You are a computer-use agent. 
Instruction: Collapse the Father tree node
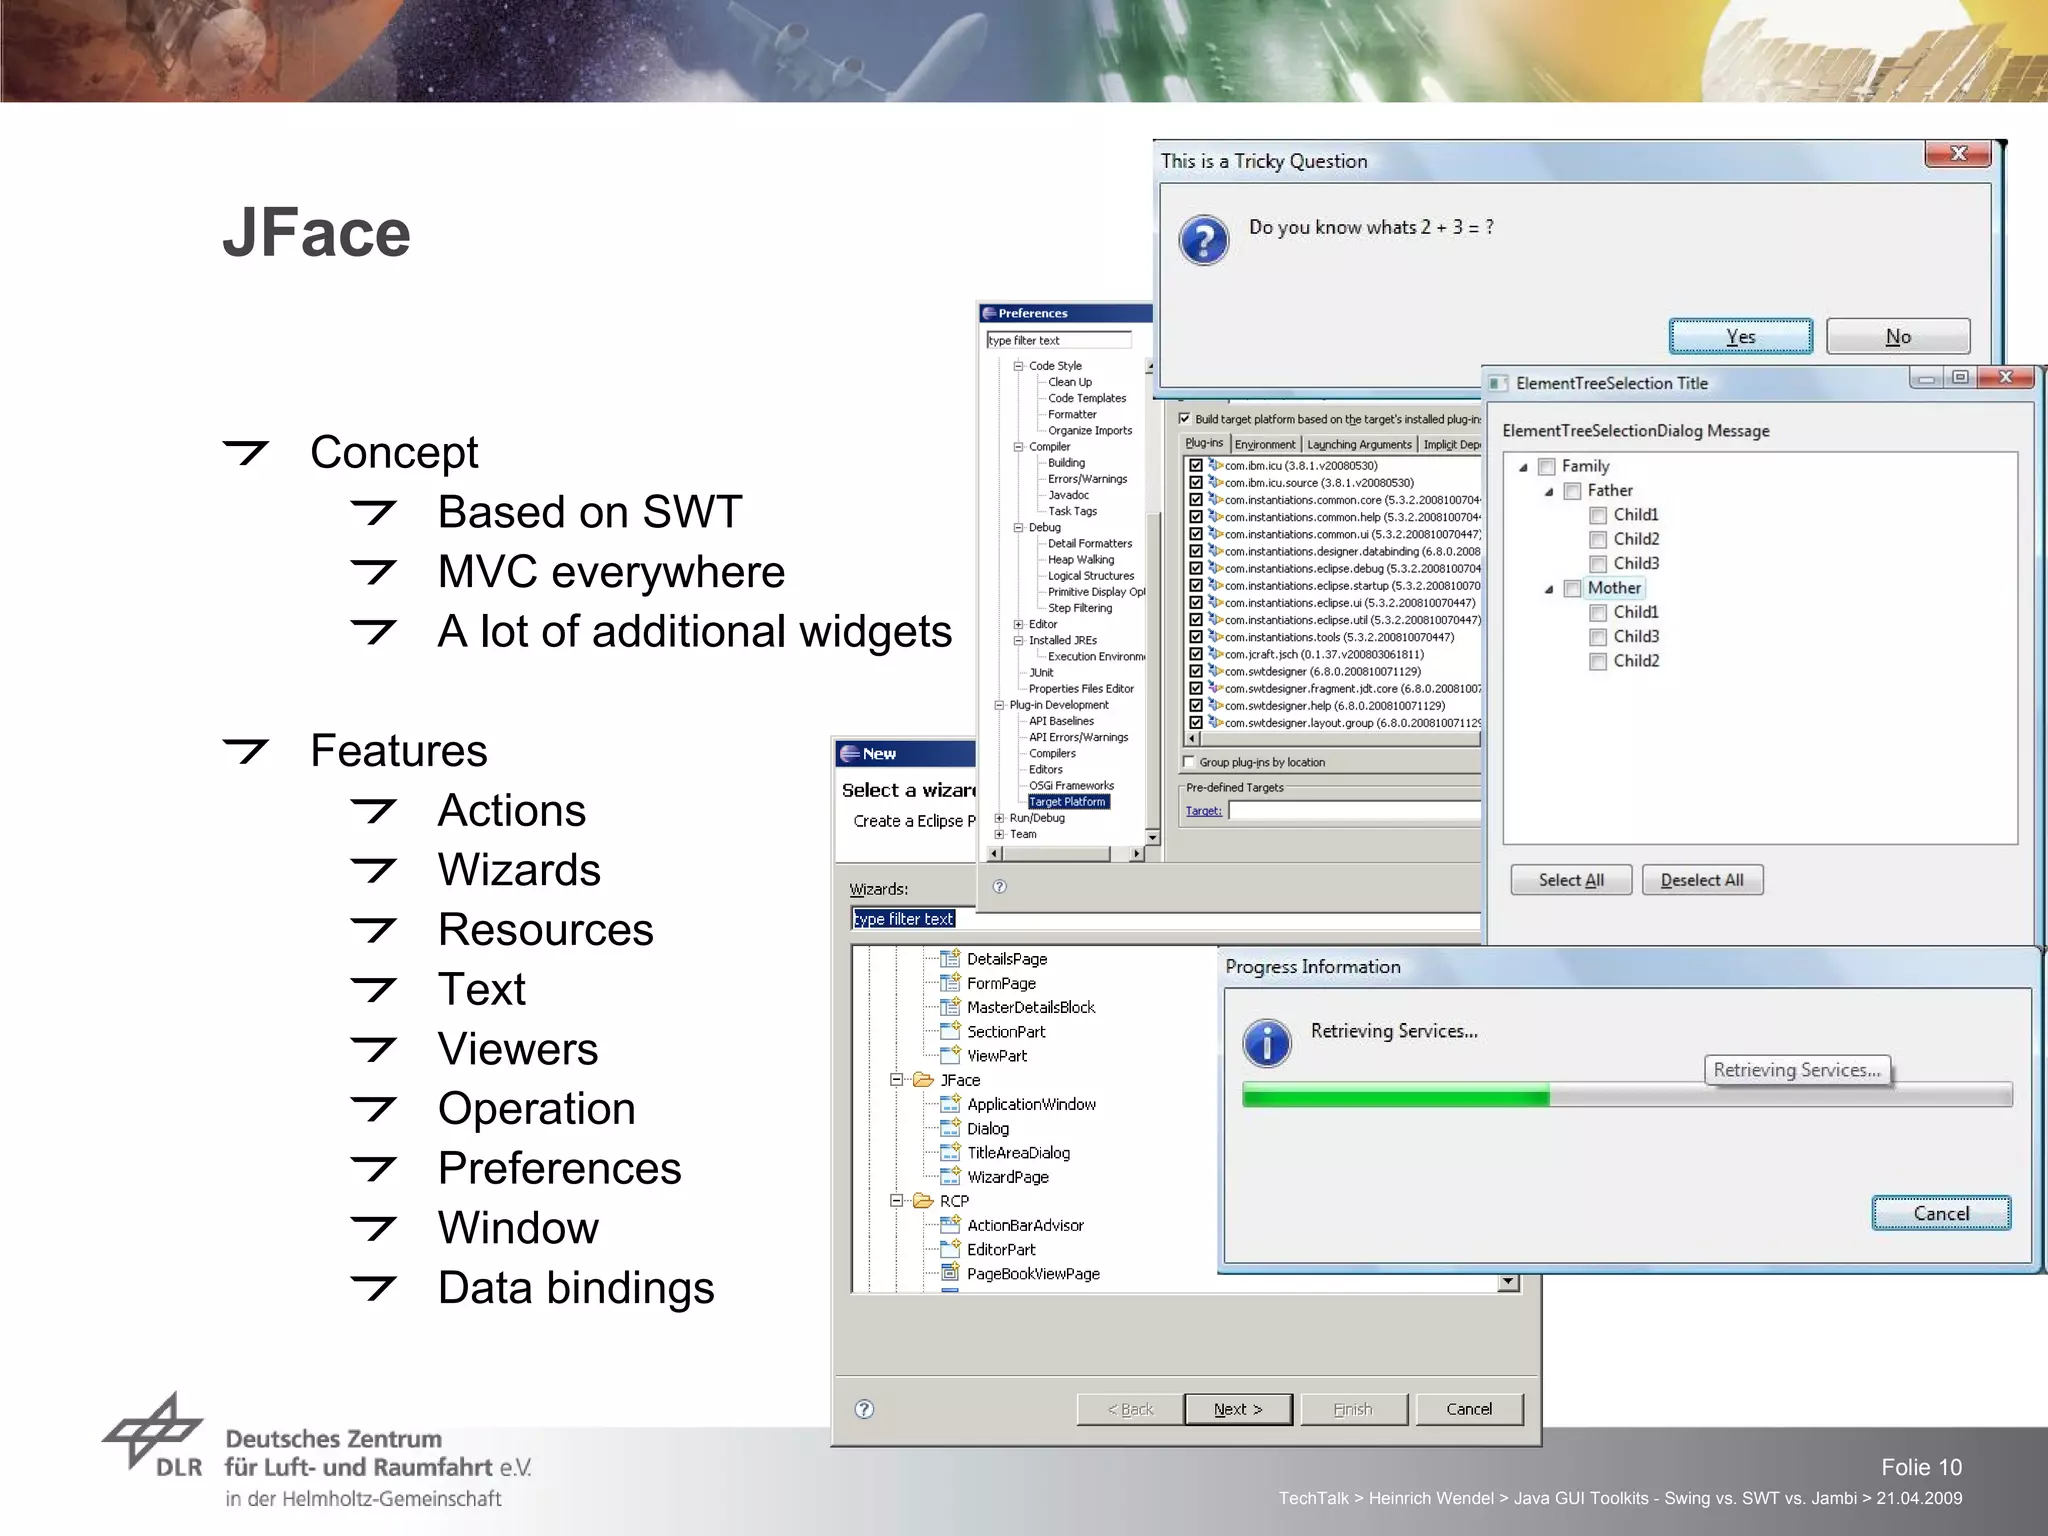coord(1549,492)
